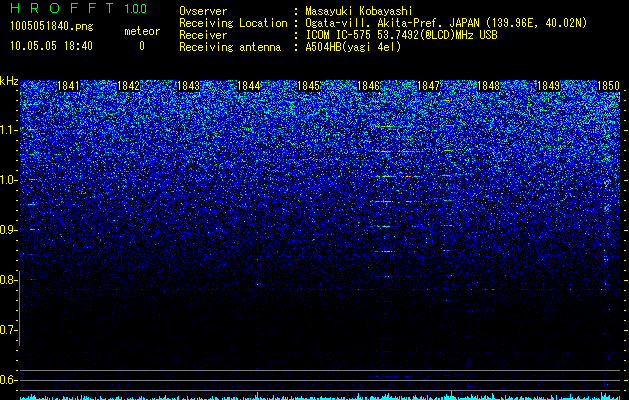Click the 1849 time marker
The height and width of the screenshot is (400, 629).
point(548,85)
